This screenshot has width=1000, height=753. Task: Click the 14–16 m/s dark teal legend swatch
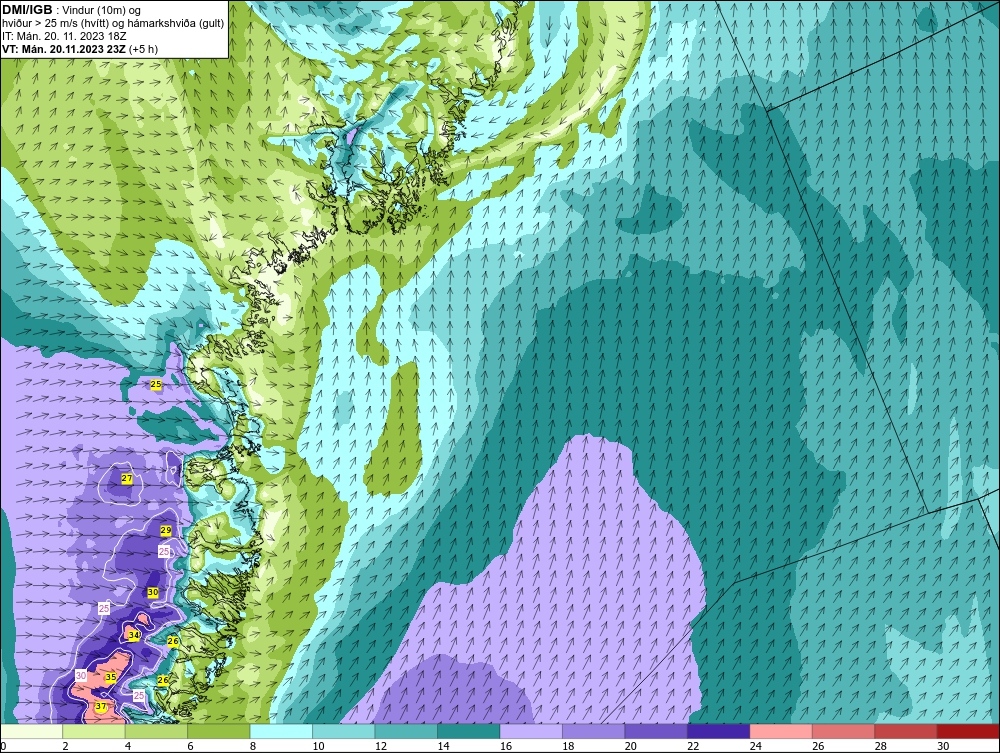469,731
